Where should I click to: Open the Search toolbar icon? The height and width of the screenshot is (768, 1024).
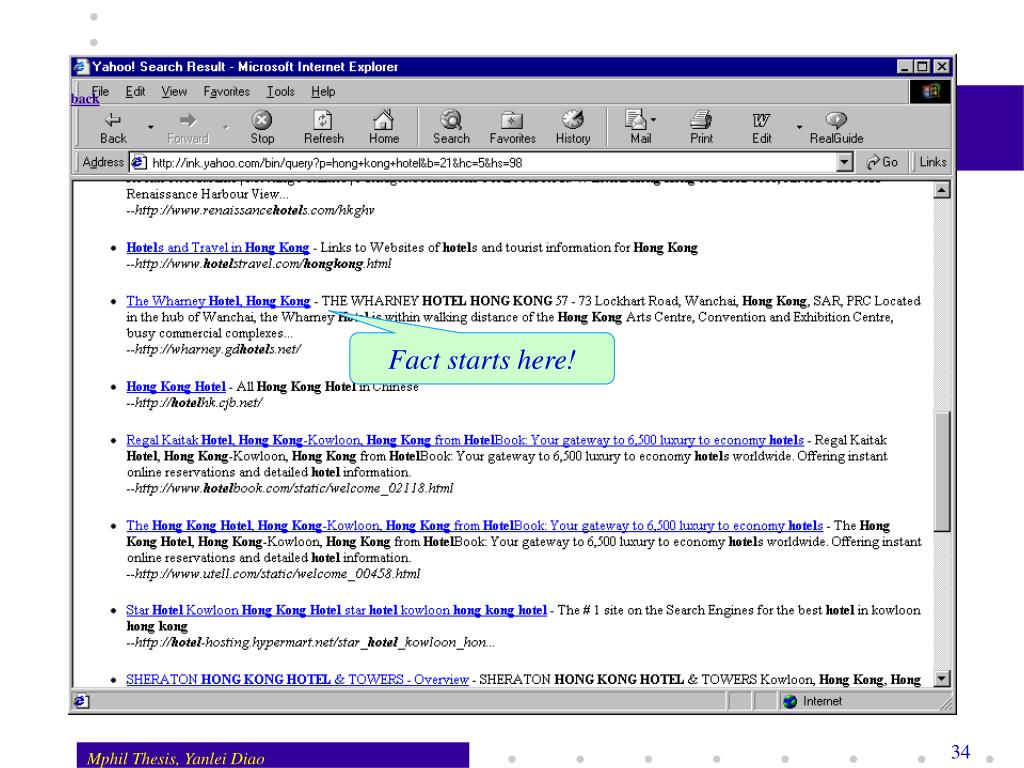click(451, 120)
